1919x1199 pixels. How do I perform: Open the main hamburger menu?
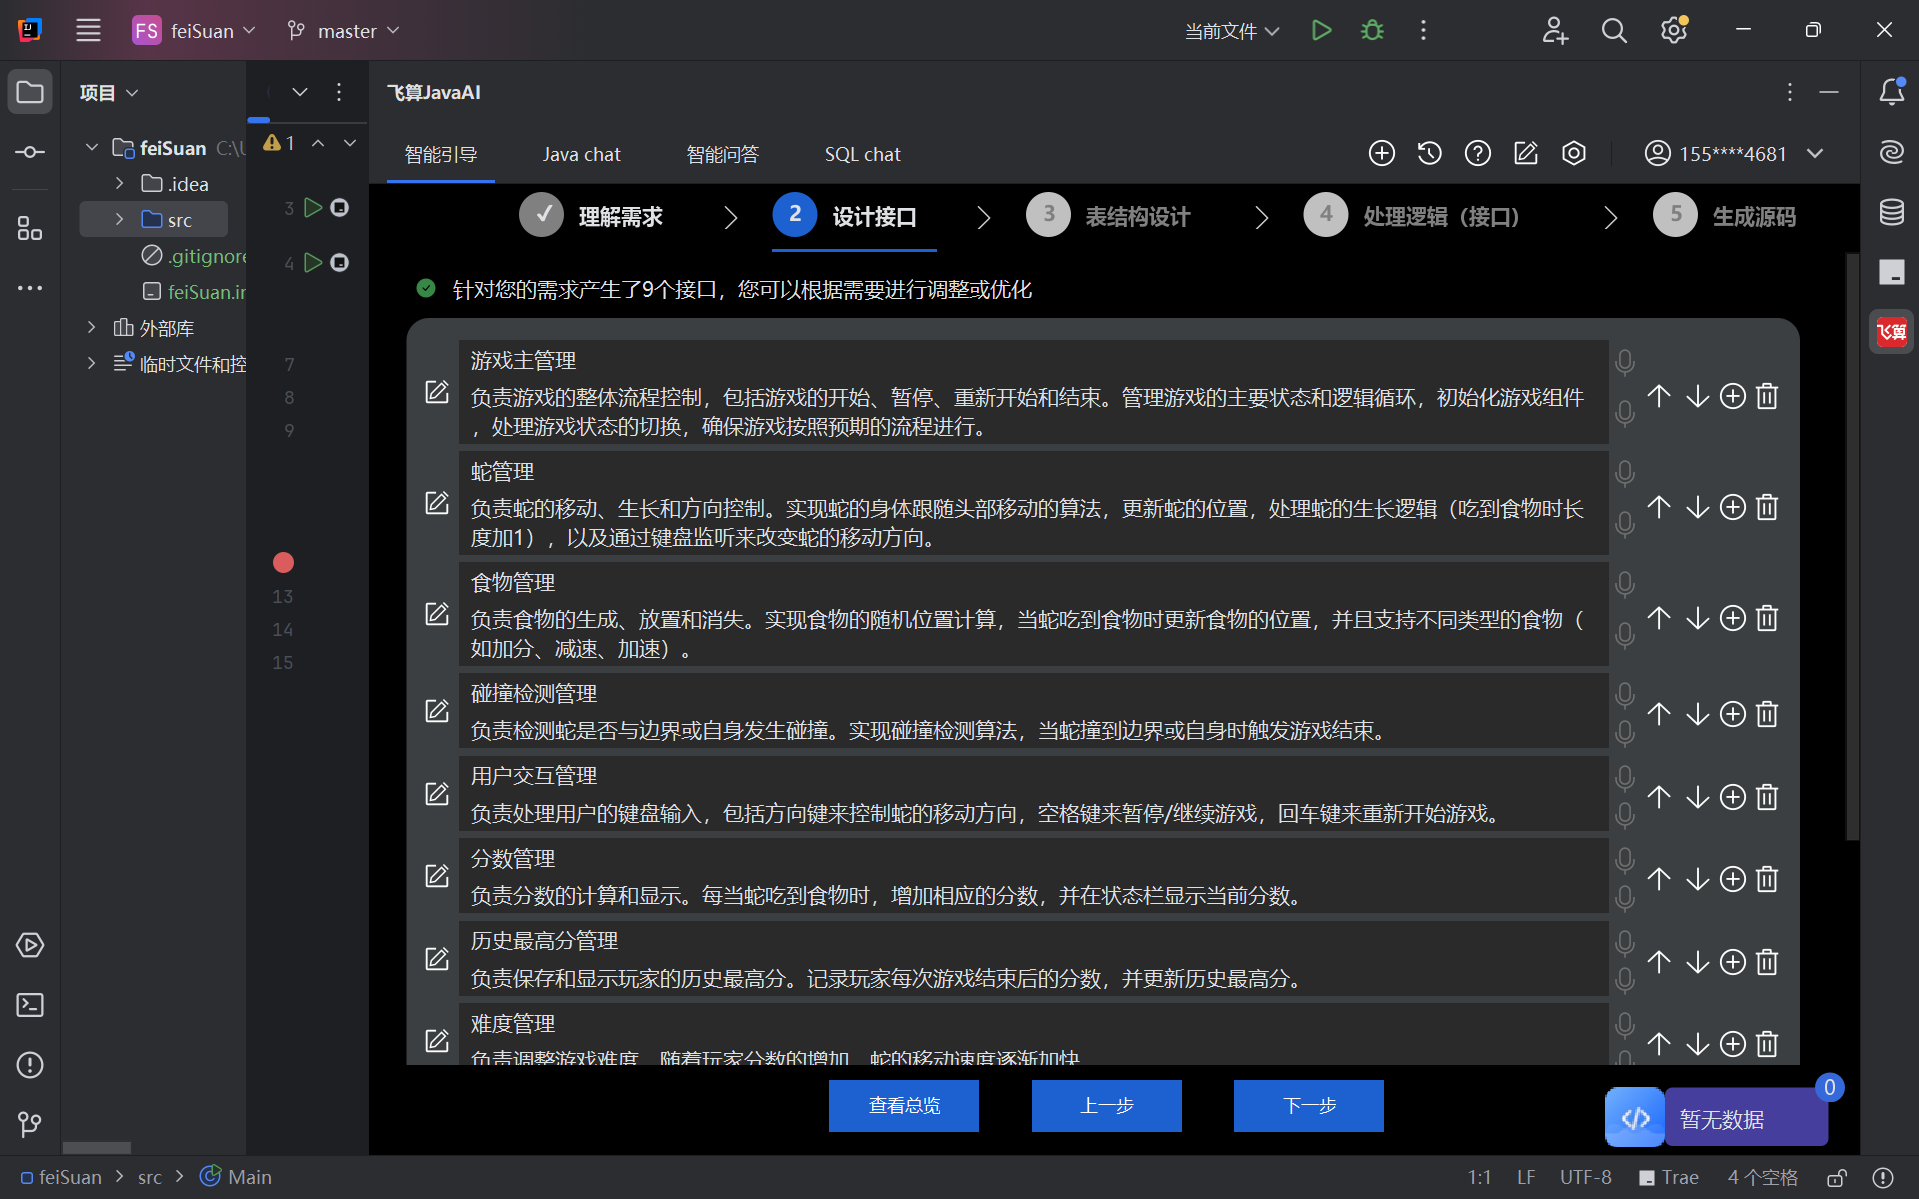click(x=88, y=31)
